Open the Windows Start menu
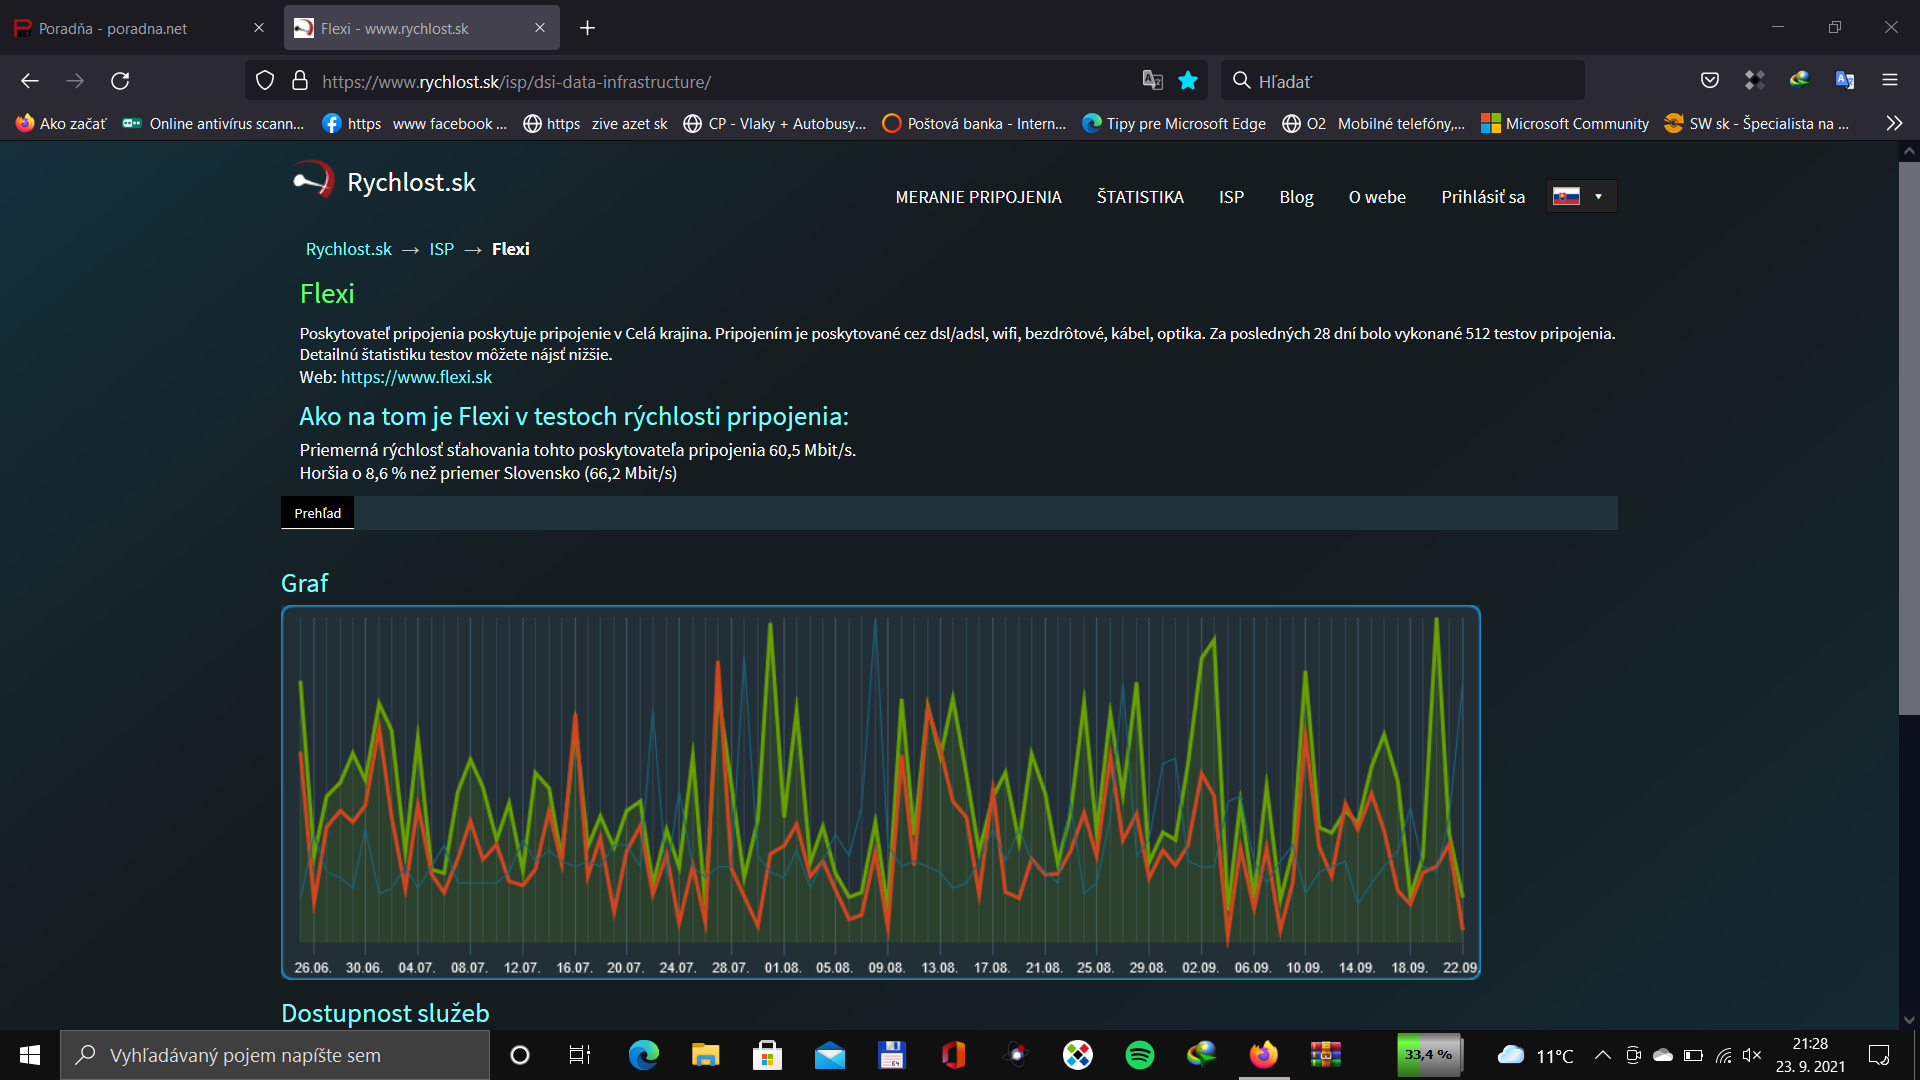This screenshot has height=1080, width=1920. (x=30, y=1055)
